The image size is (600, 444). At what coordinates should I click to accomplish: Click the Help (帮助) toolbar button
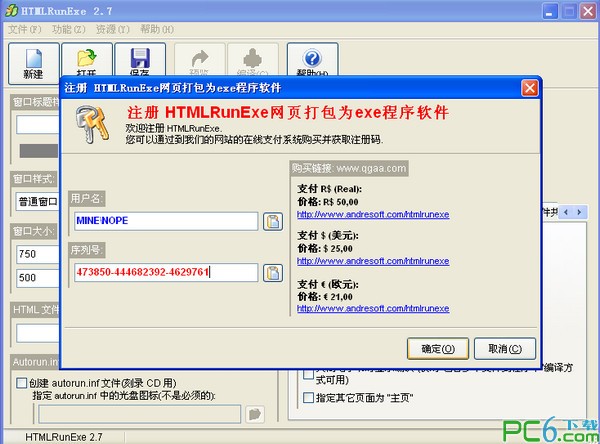coord(313,60)
